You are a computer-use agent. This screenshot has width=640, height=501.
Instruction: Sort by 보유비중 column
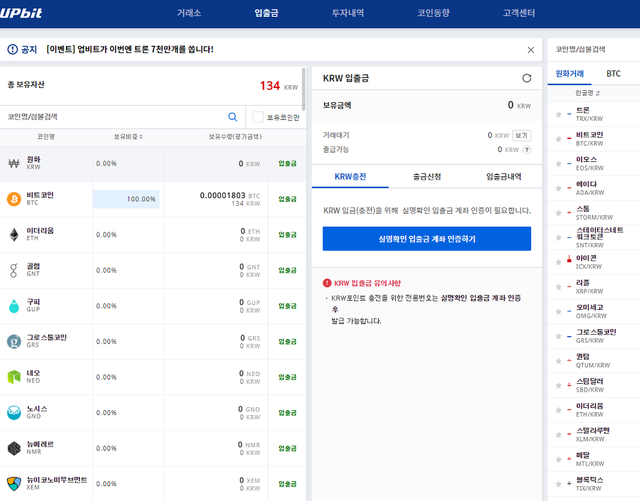tap(128, 137)
